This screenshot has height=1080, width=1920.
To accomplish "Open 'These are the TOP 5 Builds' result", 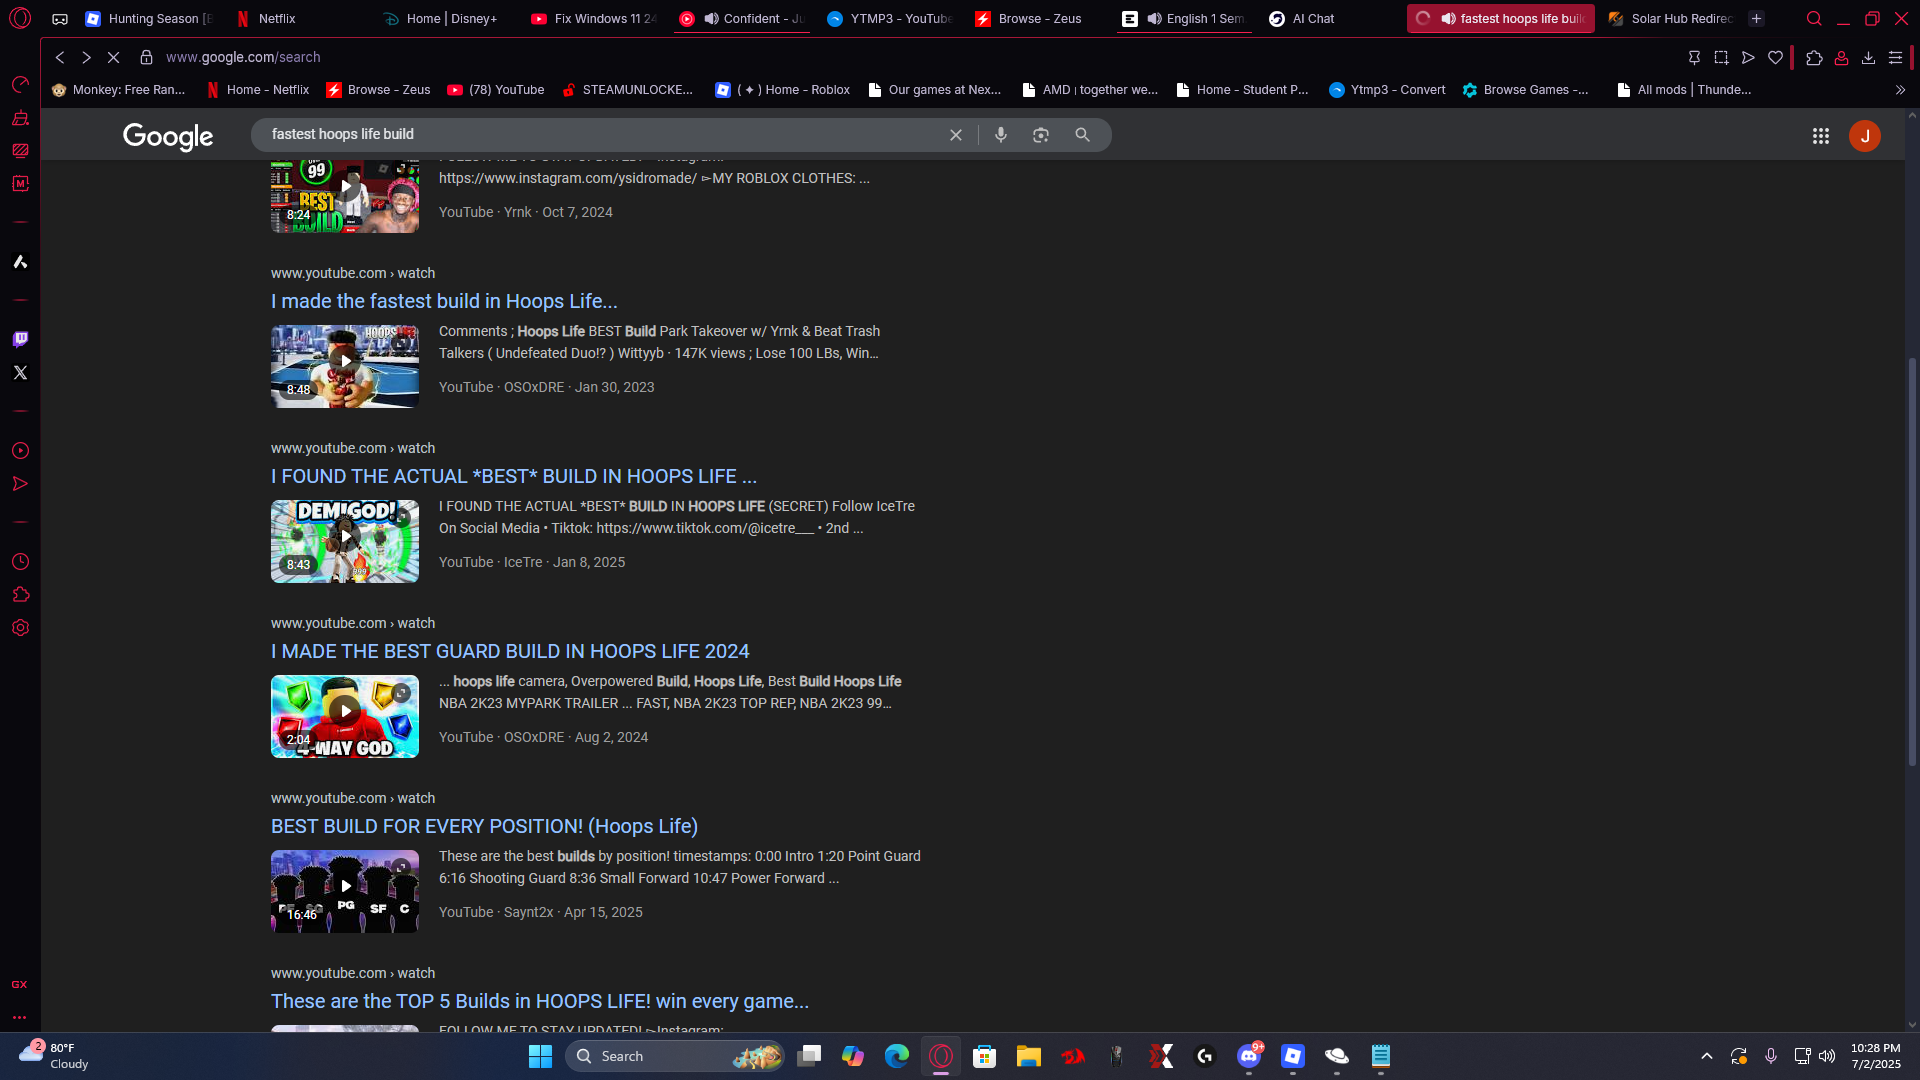I will click(x=540, y=1001).
